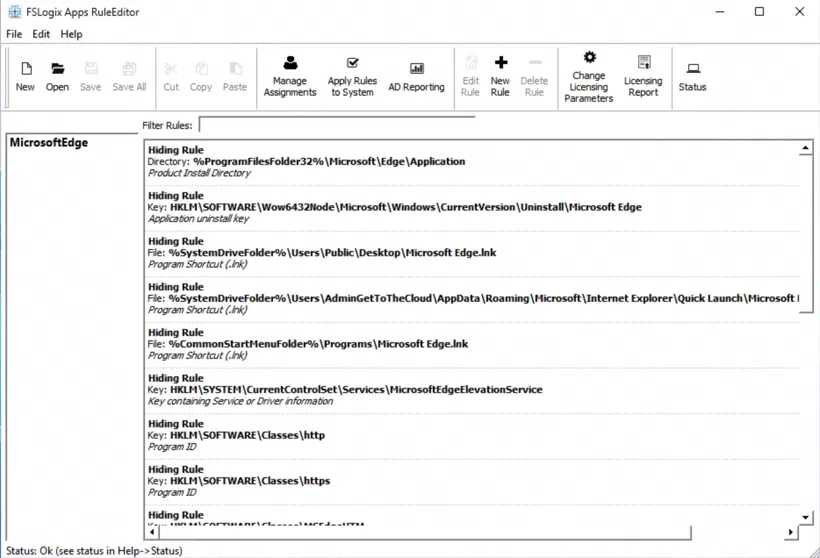Open the Help menu
The height and width of the screenshot is (558, 820).
click(x=71, y=34)
